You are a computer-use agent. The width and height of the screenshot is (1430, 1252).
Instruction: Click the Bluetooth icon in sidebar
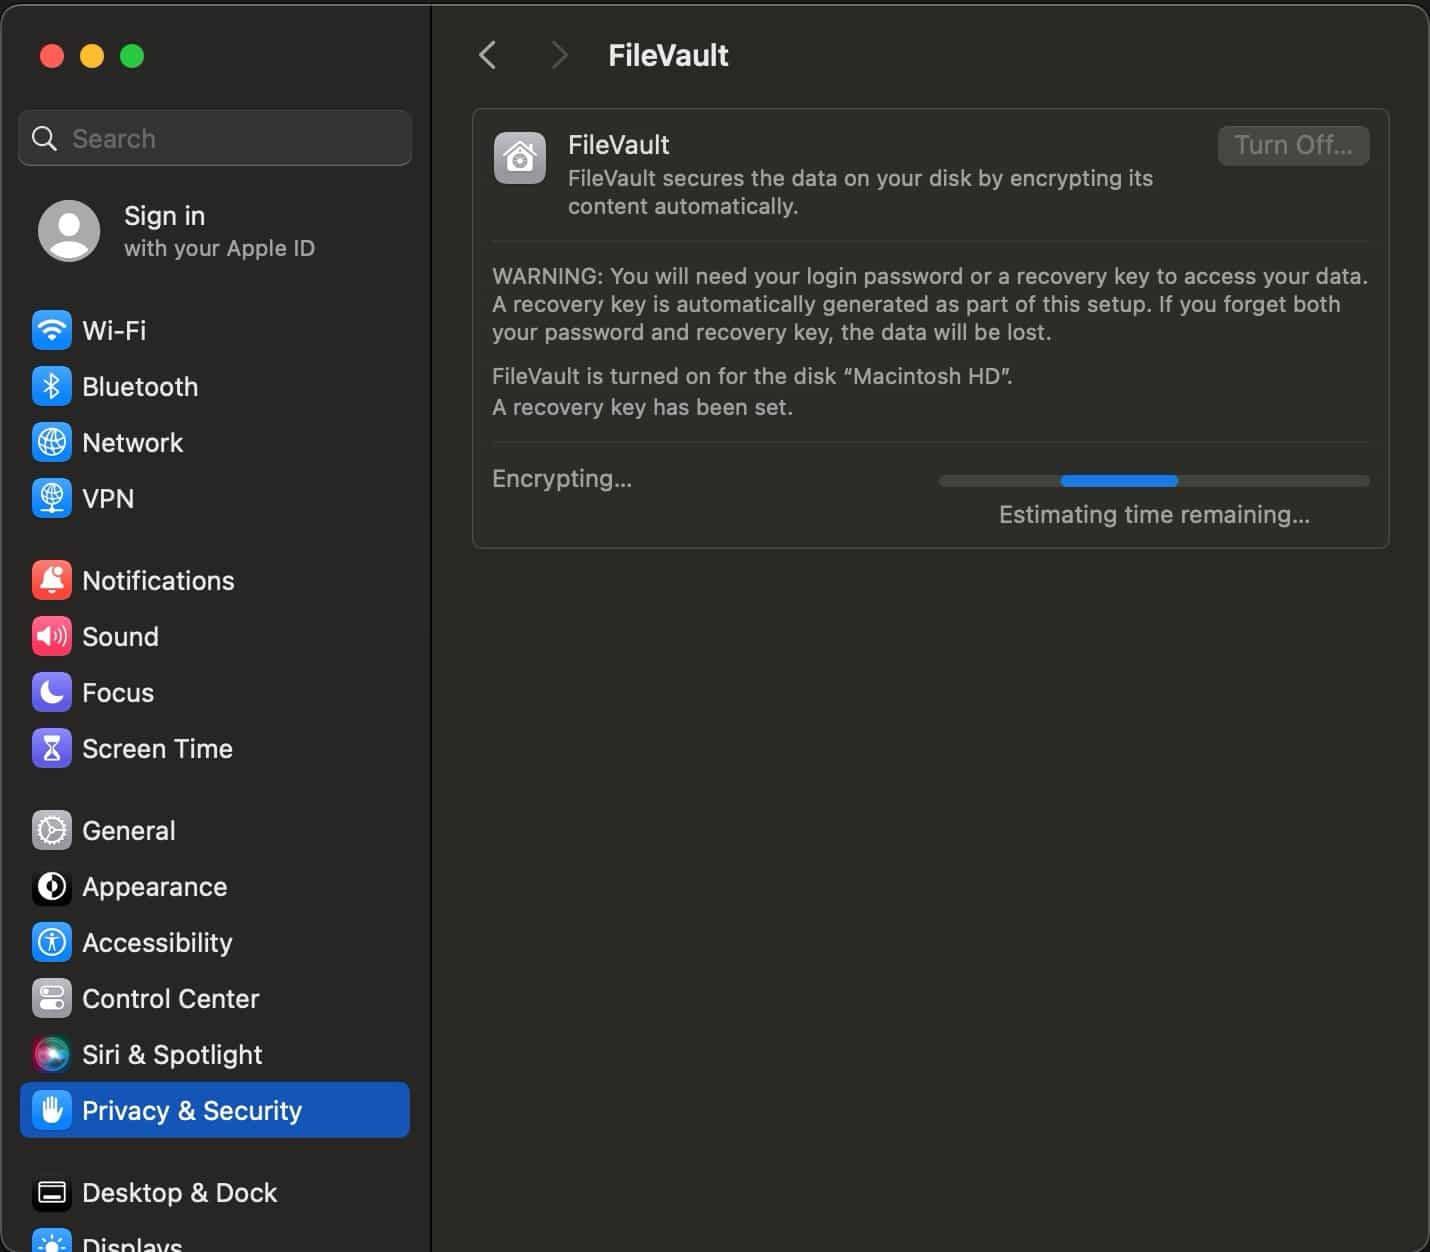(52, 386)
